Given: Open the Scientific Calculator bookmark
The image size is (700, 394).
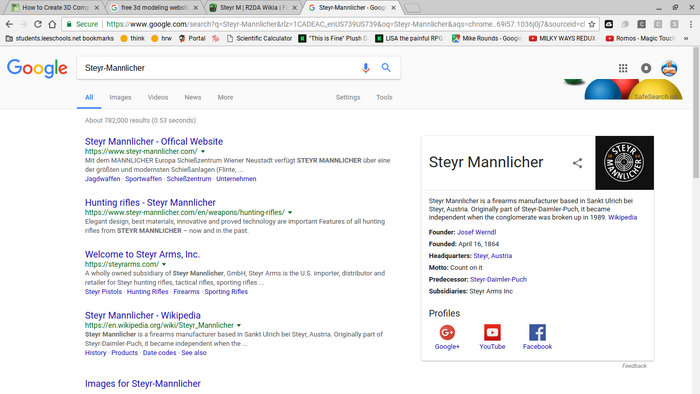Looking at the screenshot, I should pyautogui.click(x=259, y=38).
